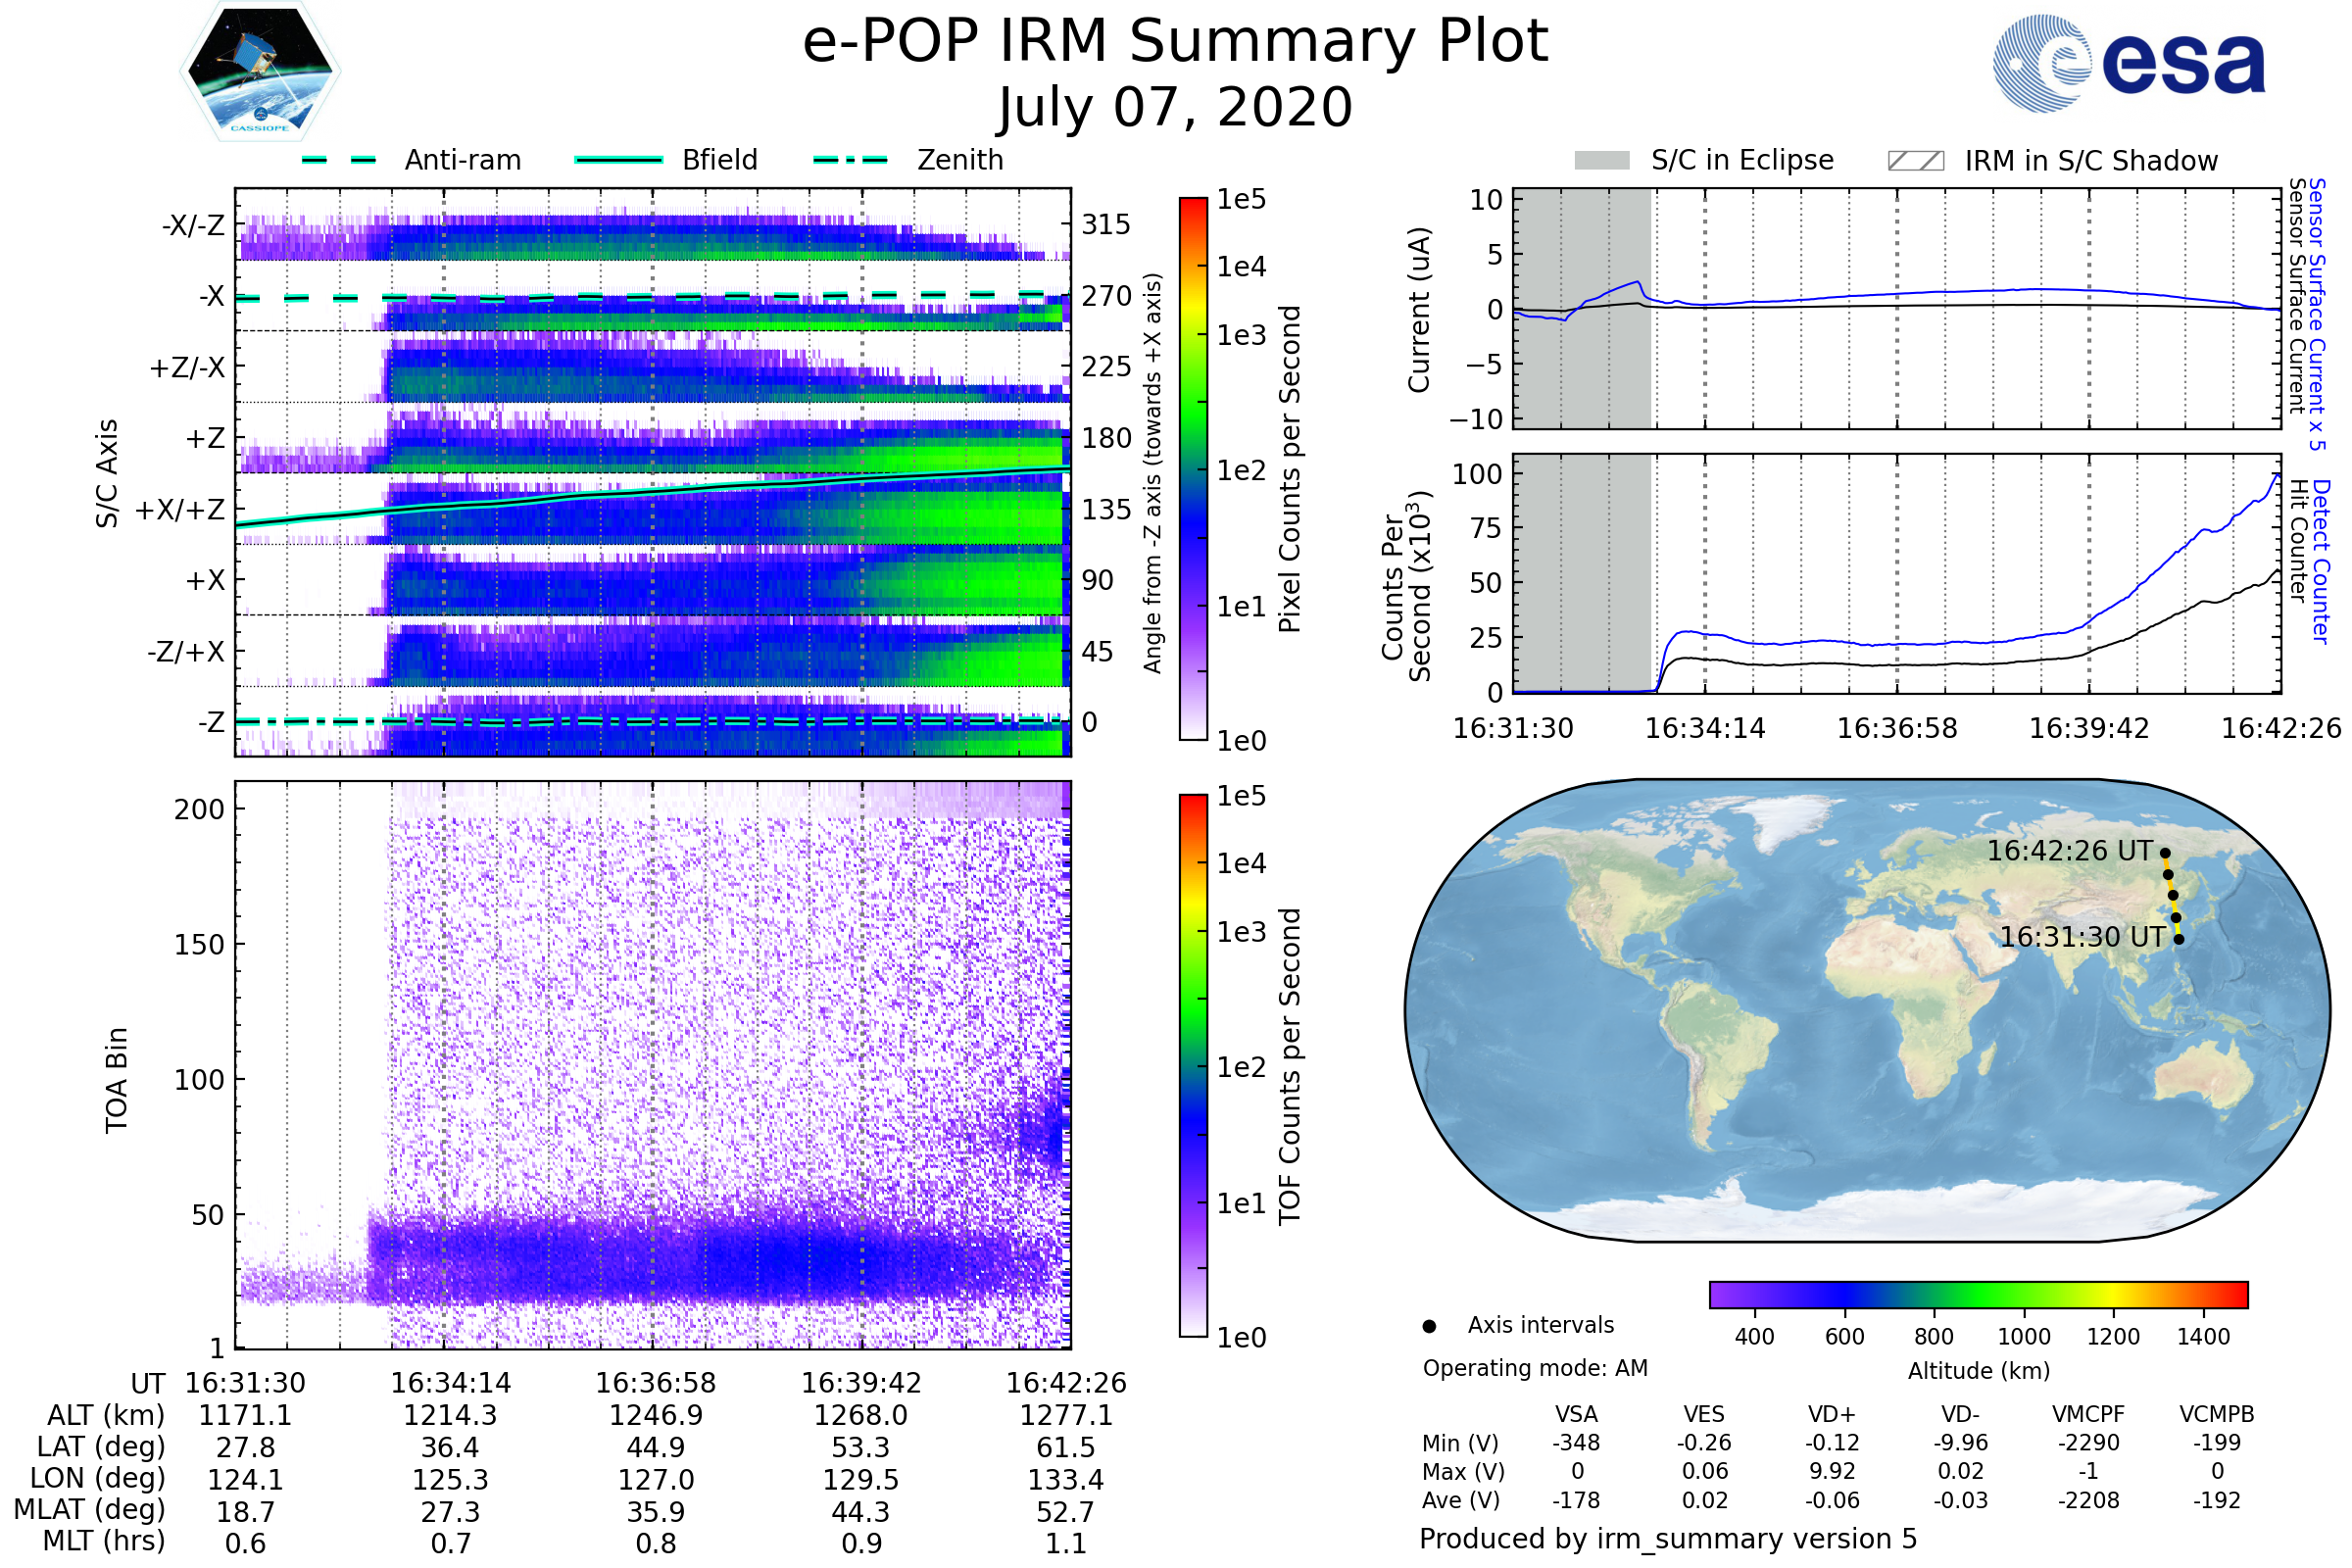Click the ESA logo
The image size is (2352, 1568).
(x=2128, y=63)
